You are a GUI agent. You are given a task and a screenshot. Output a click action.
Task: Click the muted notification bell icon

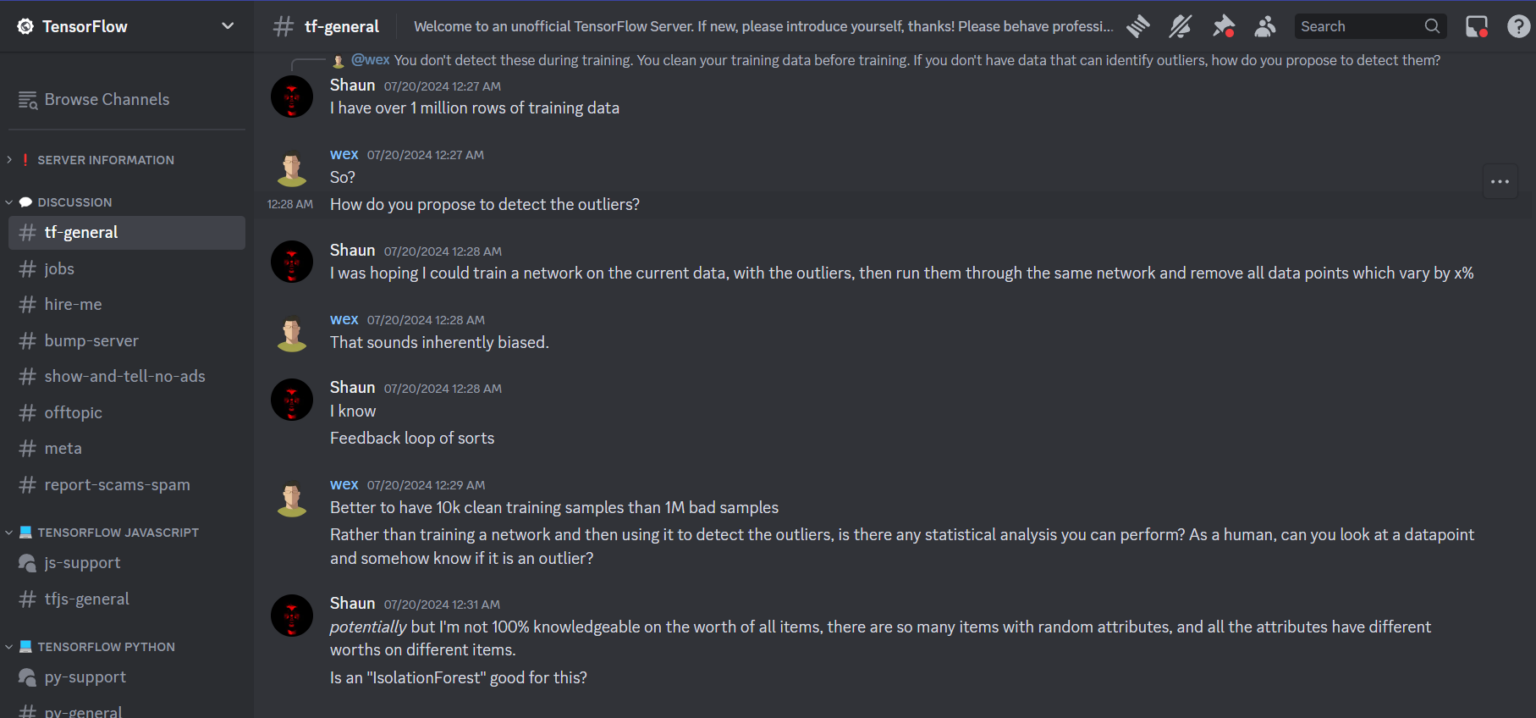coord(1180,26)
